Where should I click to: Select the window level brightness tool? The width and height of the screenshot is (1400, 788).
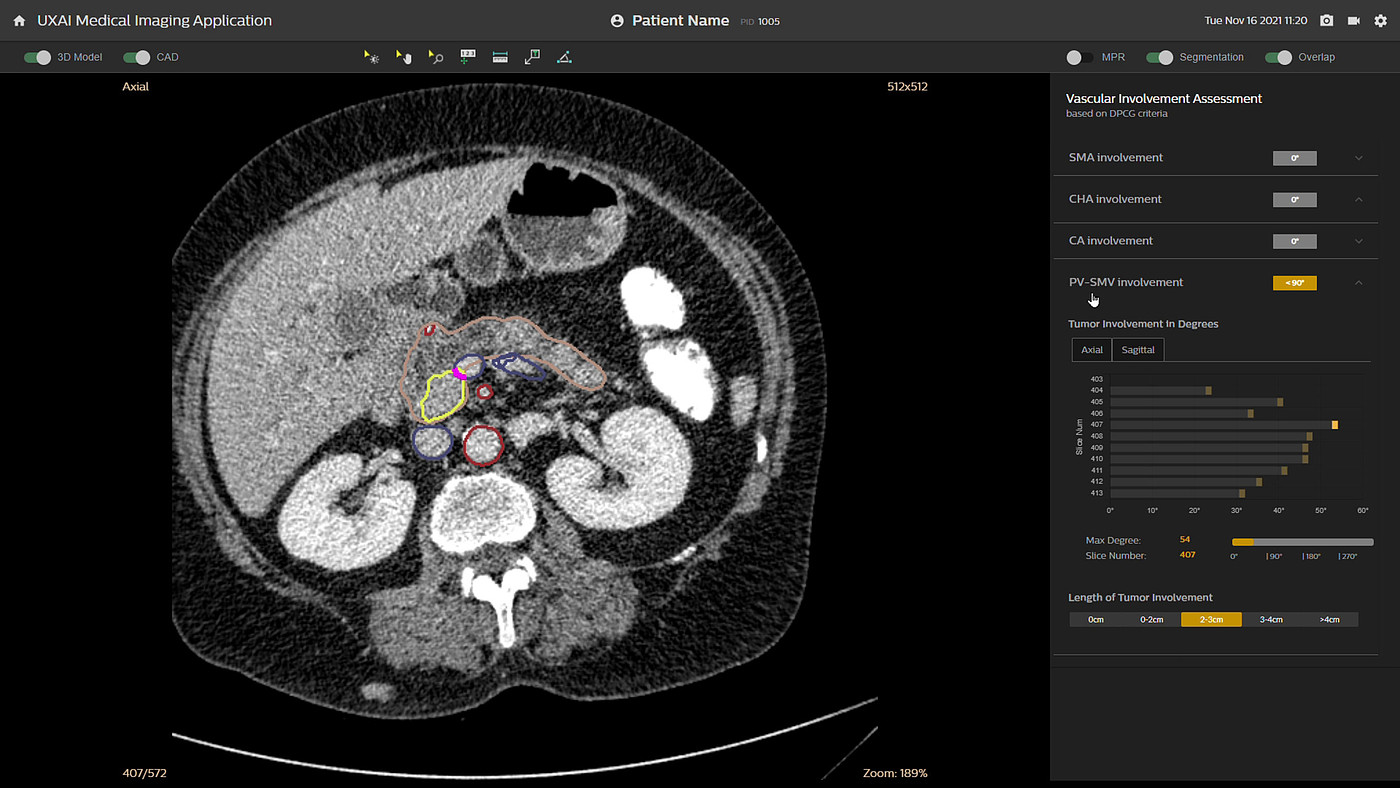(371, 58)
